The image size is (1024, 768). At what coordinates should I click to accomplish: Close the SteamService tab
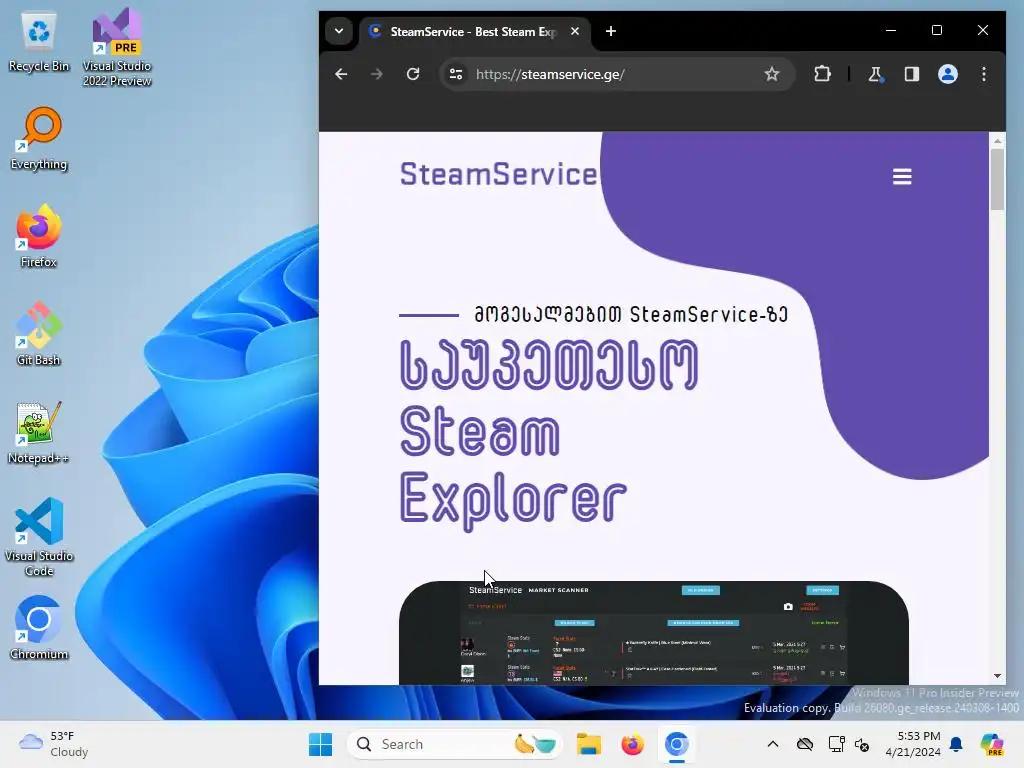pos(575,31)
